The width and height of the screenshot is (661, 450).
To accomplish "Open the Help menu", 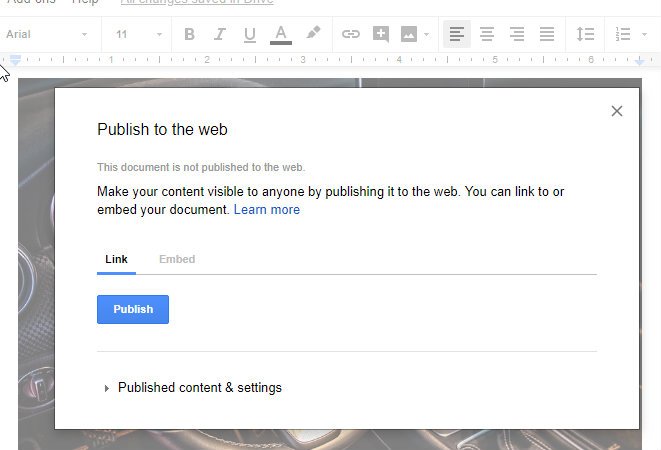I will (85, 2).
